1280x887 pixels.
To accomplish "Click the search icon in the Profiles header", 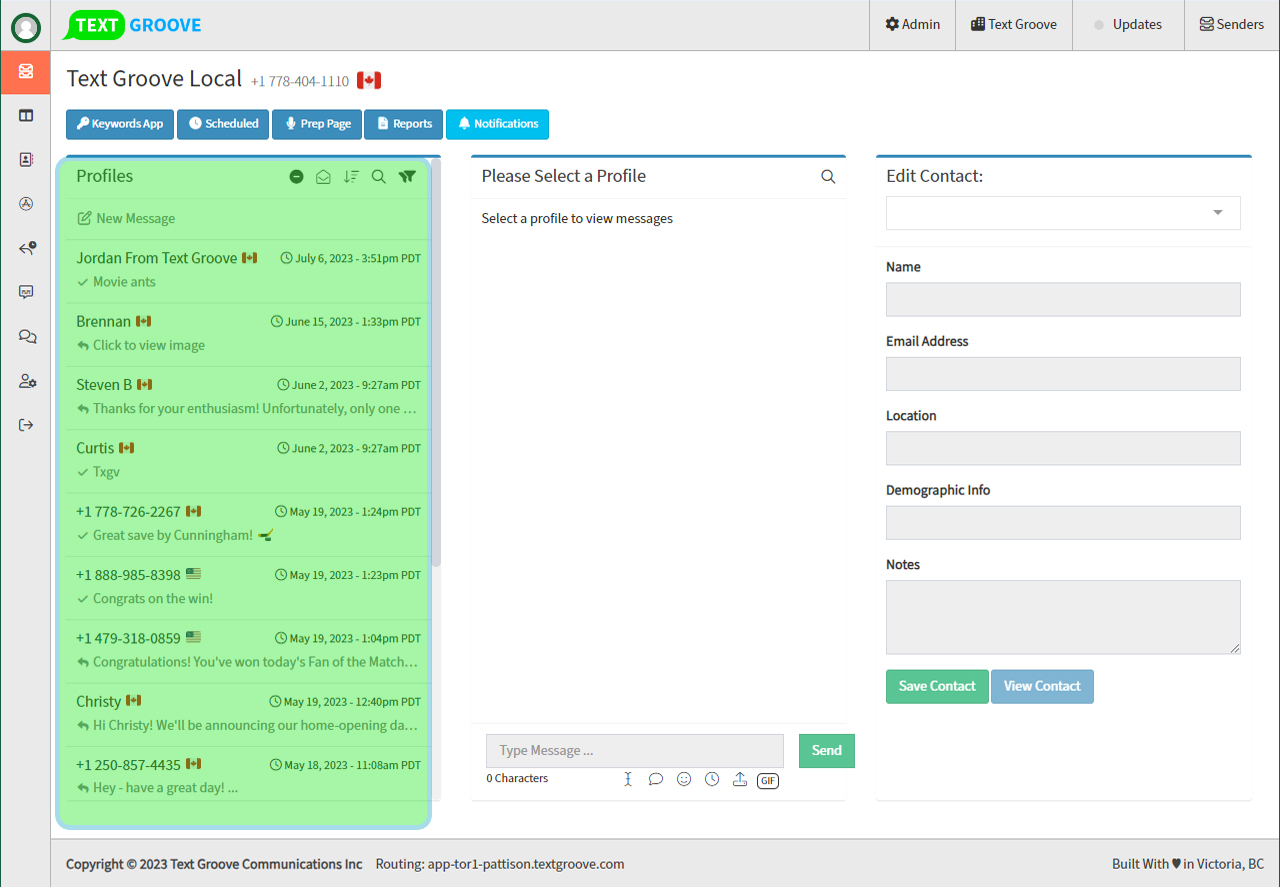I will (x=379, y=177).
